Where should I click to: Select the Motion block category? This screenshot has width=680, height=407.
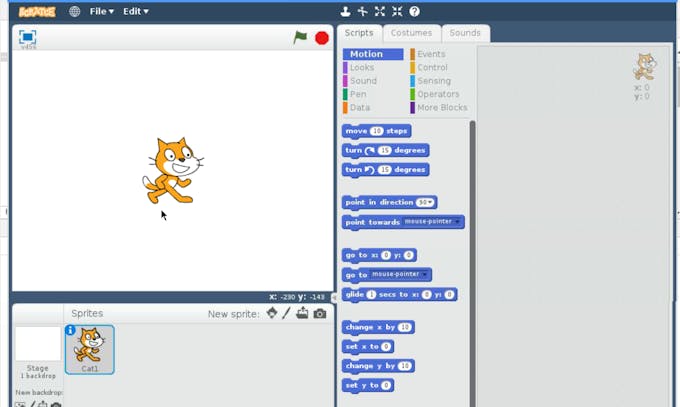[x=373, y=54]
